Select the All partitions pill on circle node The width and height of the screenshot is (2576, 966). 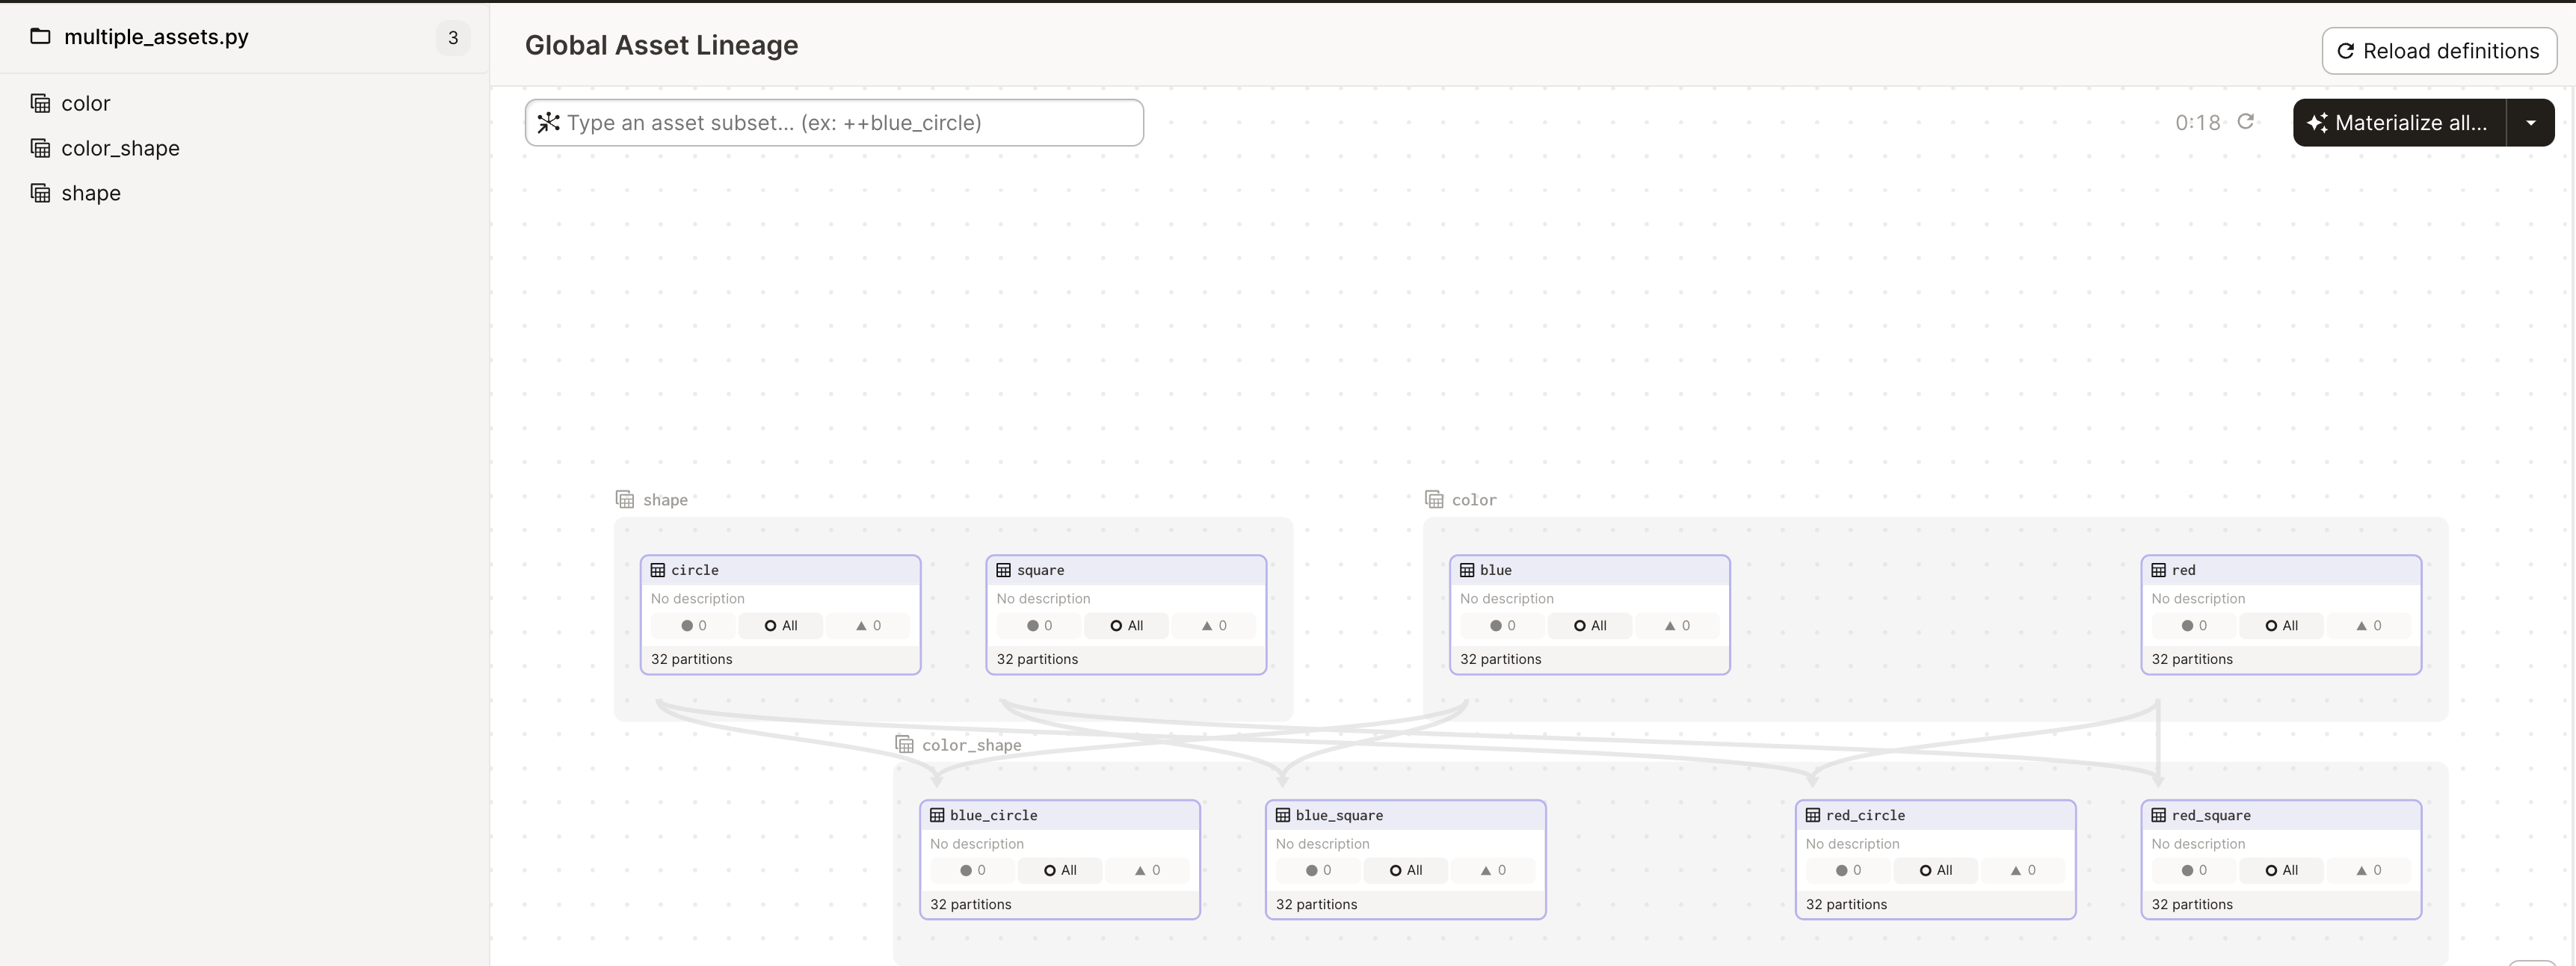click(781, 626)
